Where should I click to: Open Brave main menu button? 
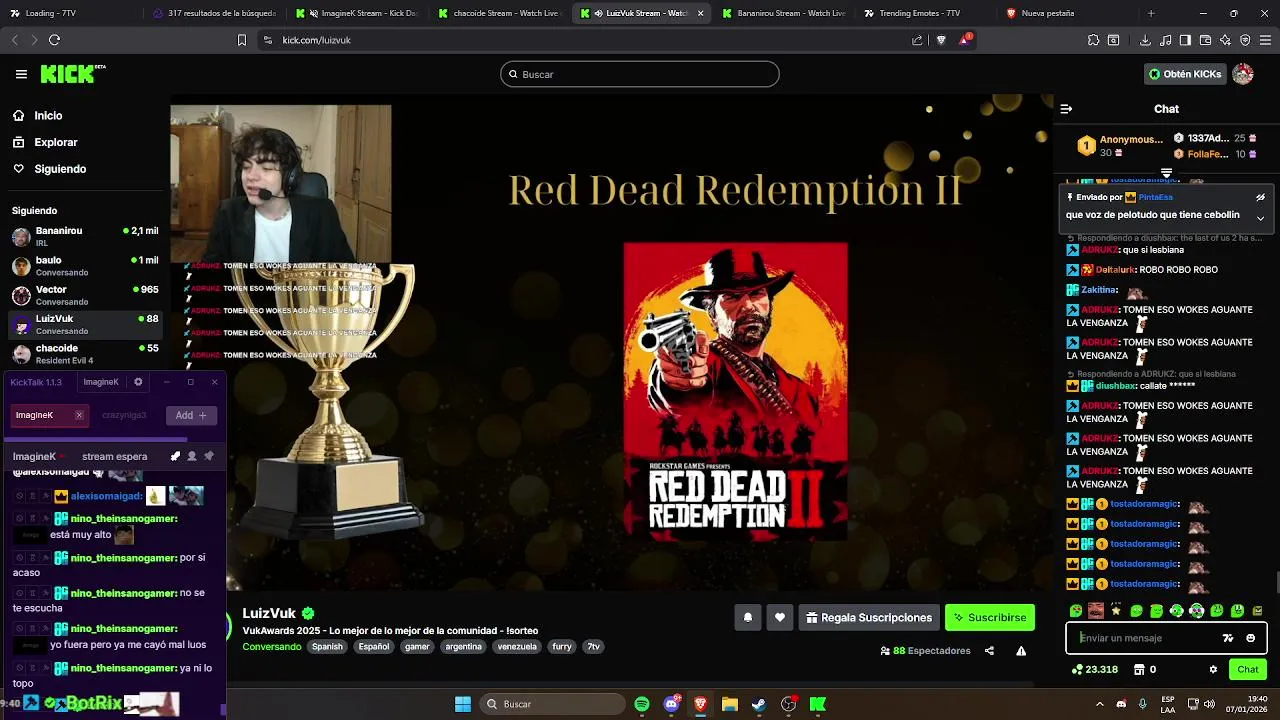coord(1265,40)
